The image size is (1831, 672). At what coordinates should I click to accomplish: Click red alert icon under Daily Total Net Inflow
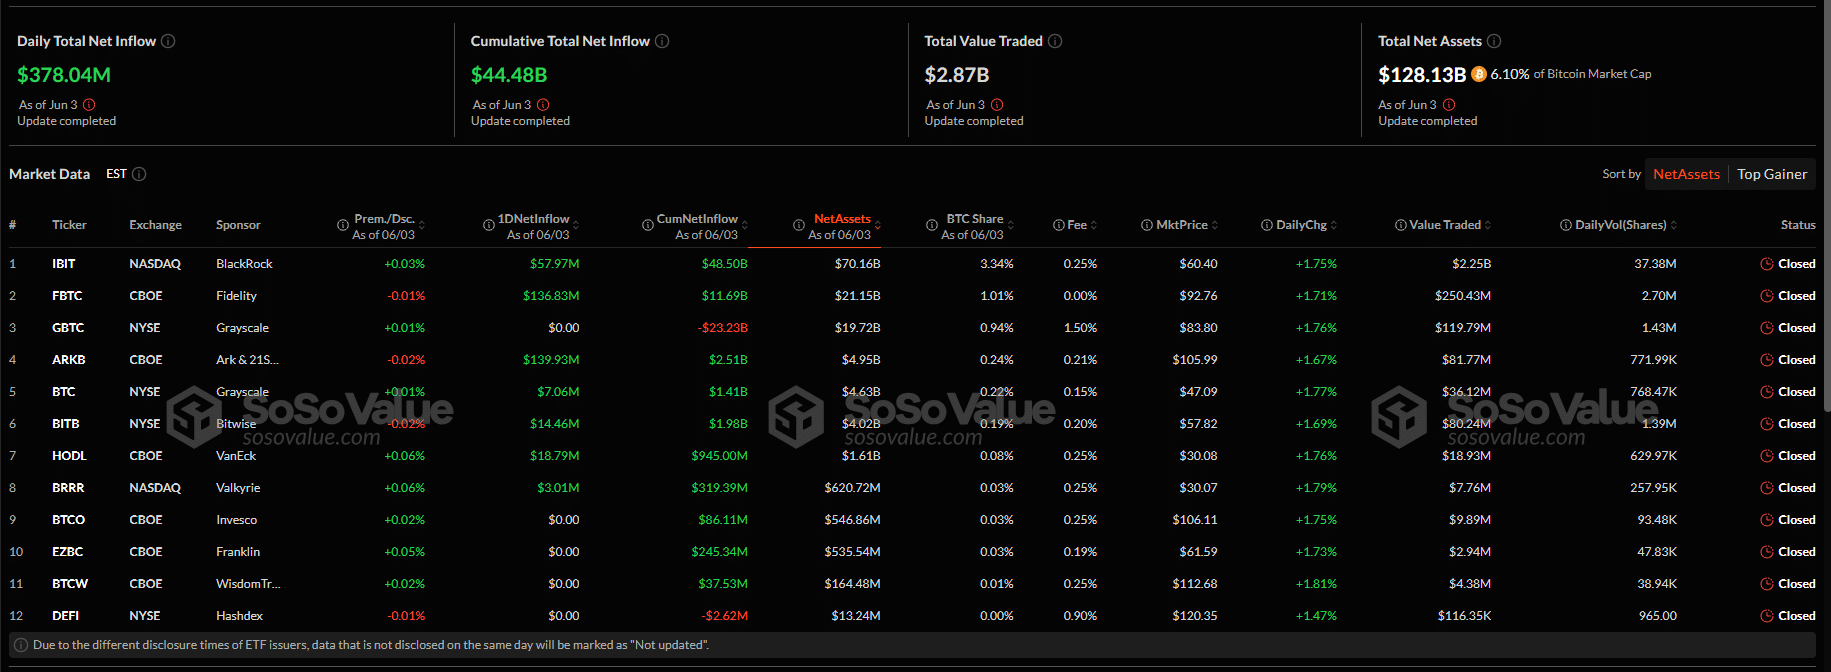click(x=89, y=105)
